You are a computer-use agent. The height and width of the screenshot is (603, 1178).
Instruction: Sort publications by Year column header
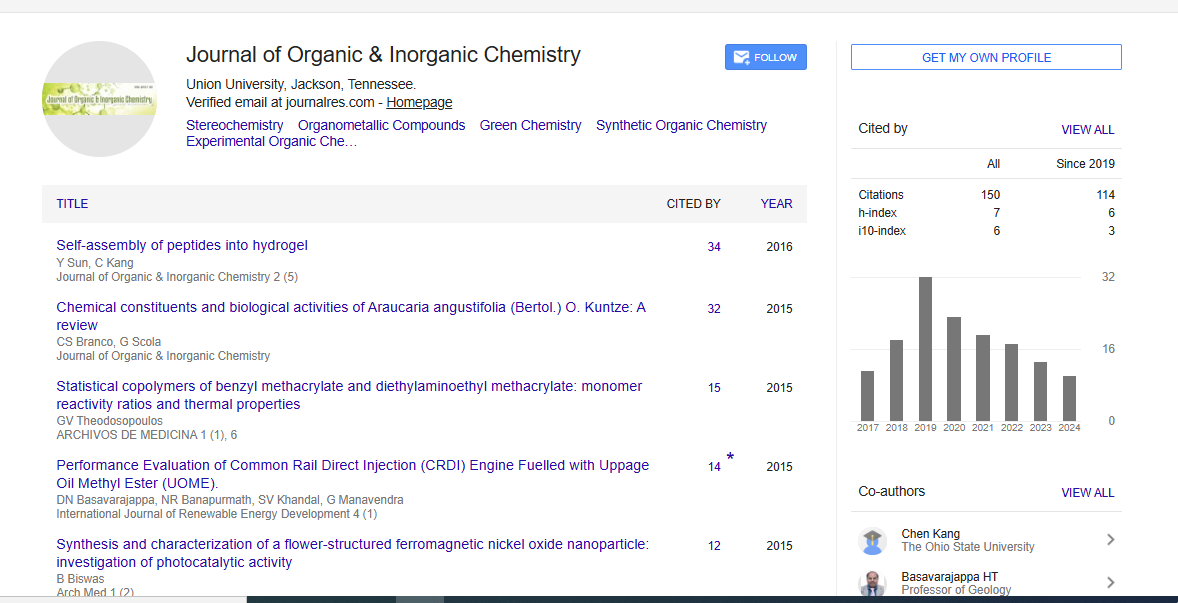[x=776, y=204]
